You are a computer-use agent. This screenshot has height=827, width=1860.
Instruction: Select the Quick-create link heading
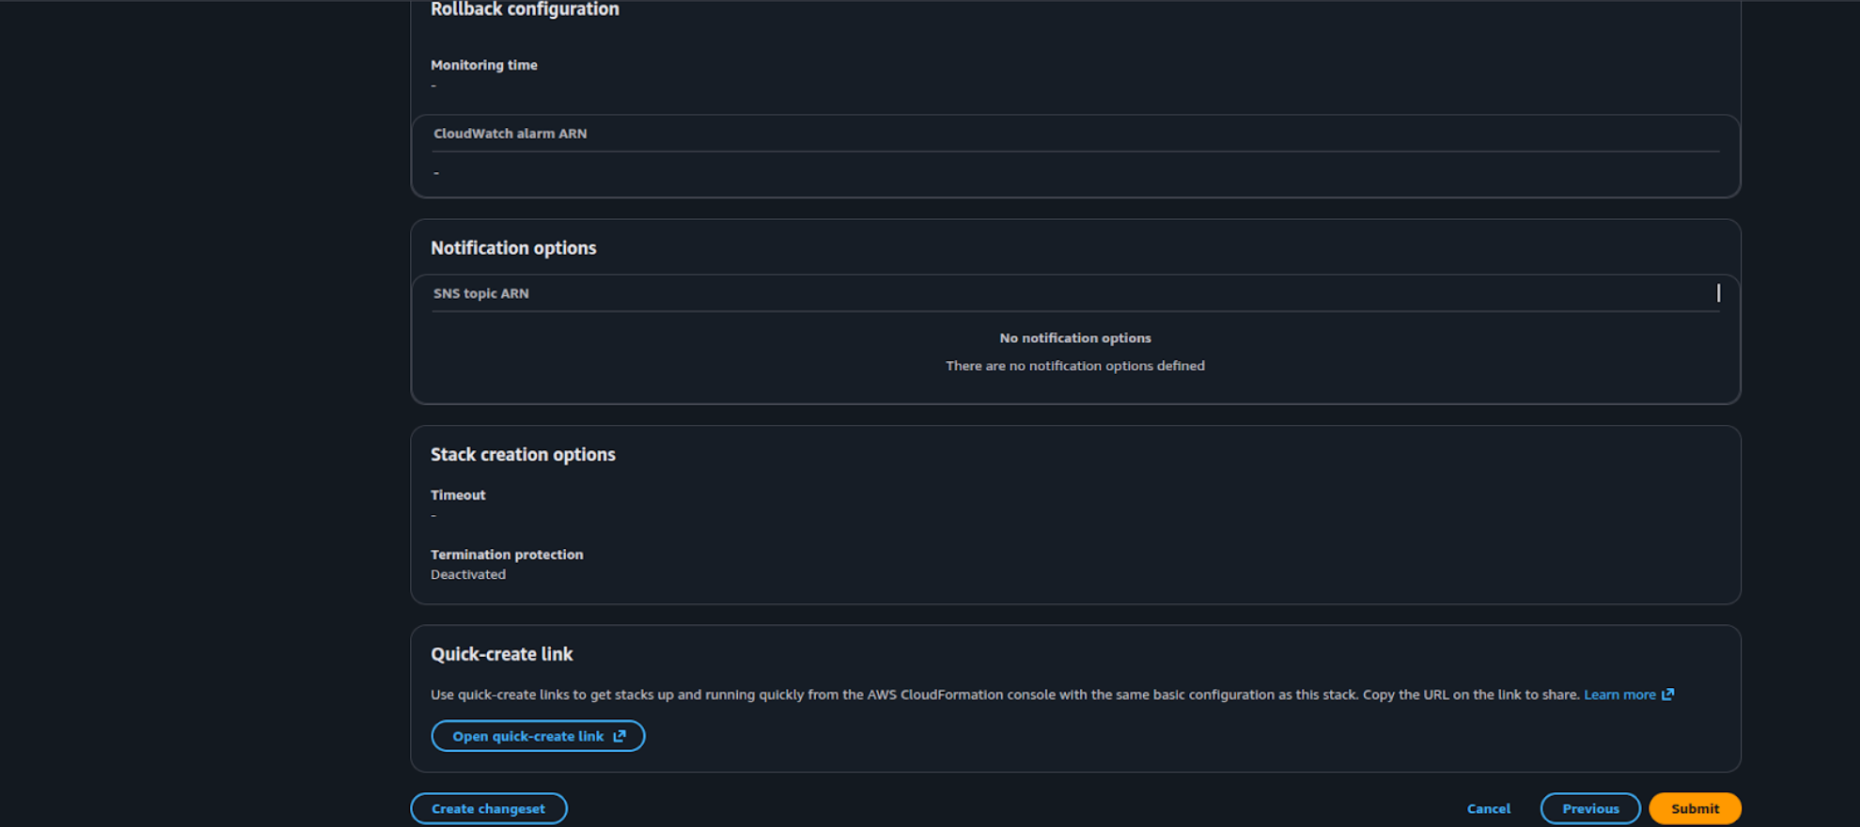[501, 654]
